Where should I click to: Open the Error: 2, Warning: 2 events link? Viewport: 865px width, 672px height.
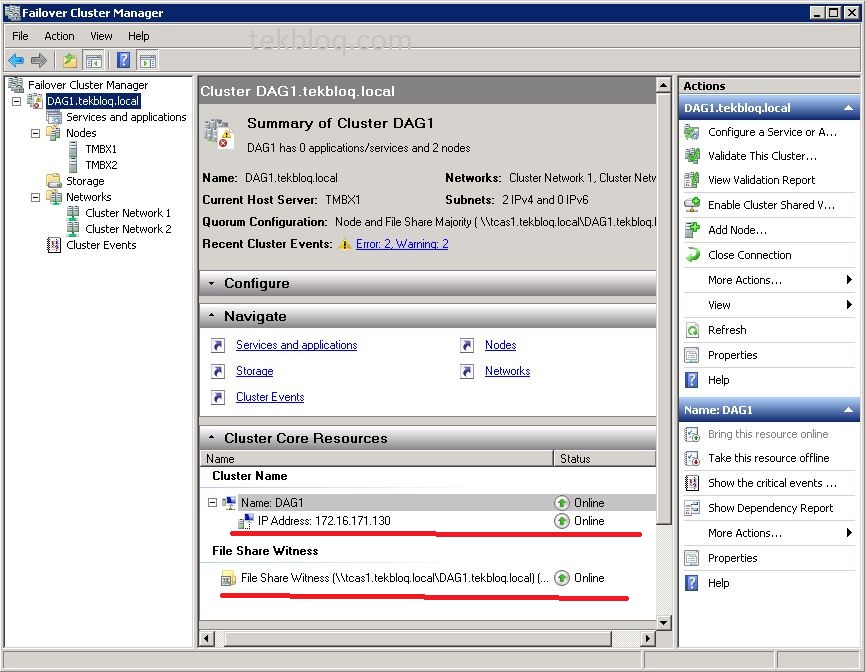(x=402, y=244)
